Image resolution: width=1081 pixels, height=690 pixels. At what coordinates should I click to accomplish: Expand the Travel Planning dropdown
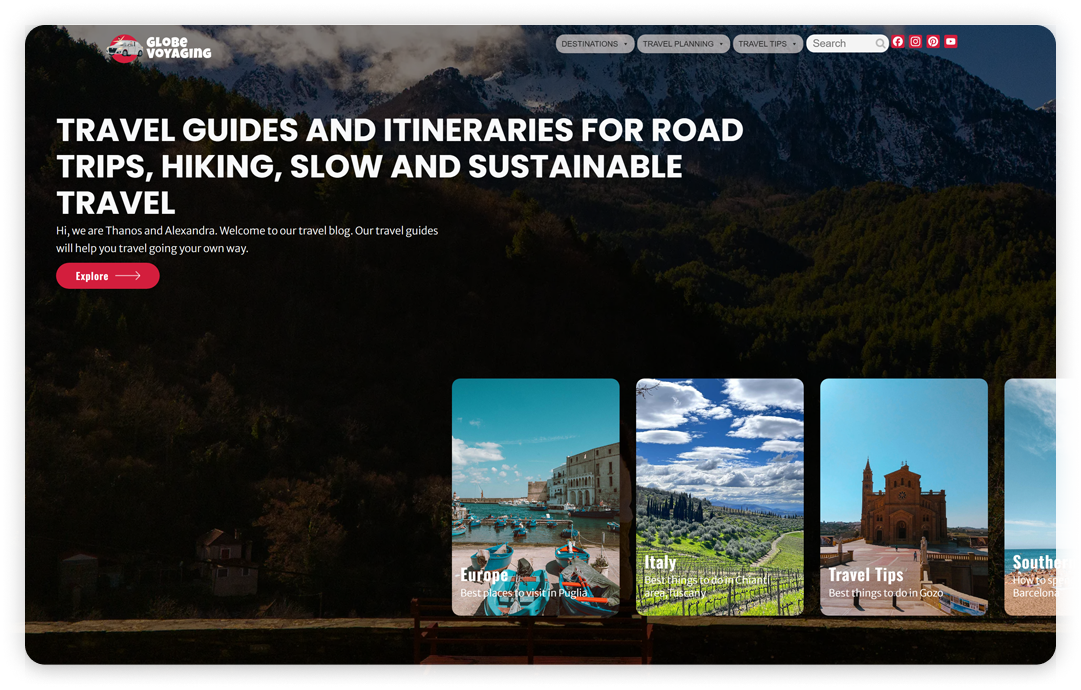(683, 44)
